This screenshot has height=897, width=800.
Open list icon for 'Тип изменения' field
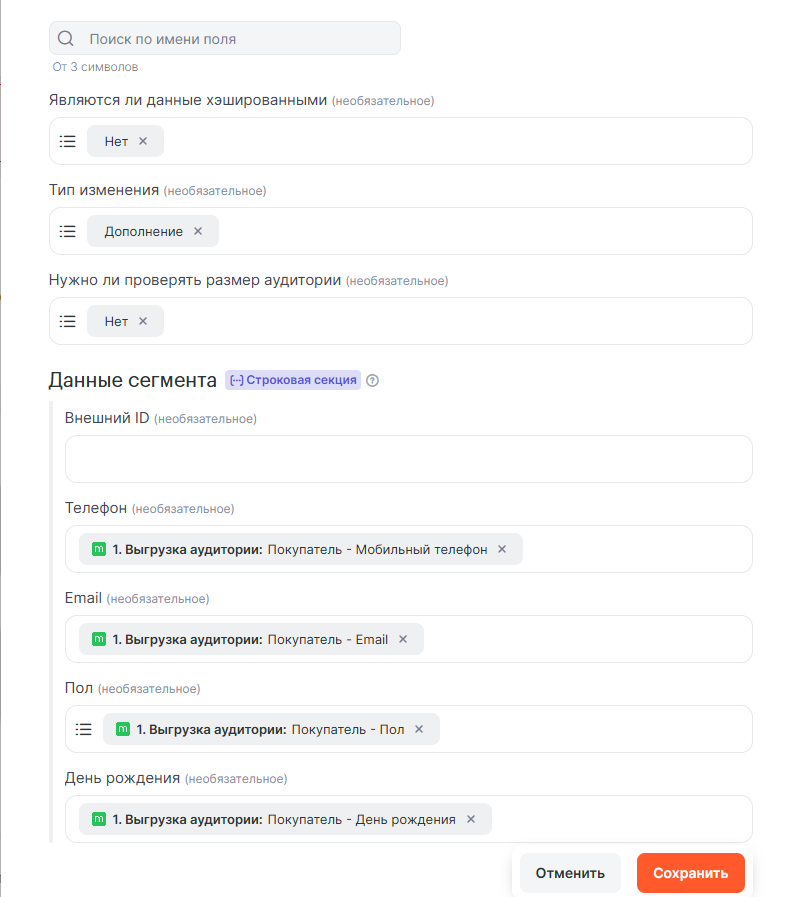click(68, 231)
